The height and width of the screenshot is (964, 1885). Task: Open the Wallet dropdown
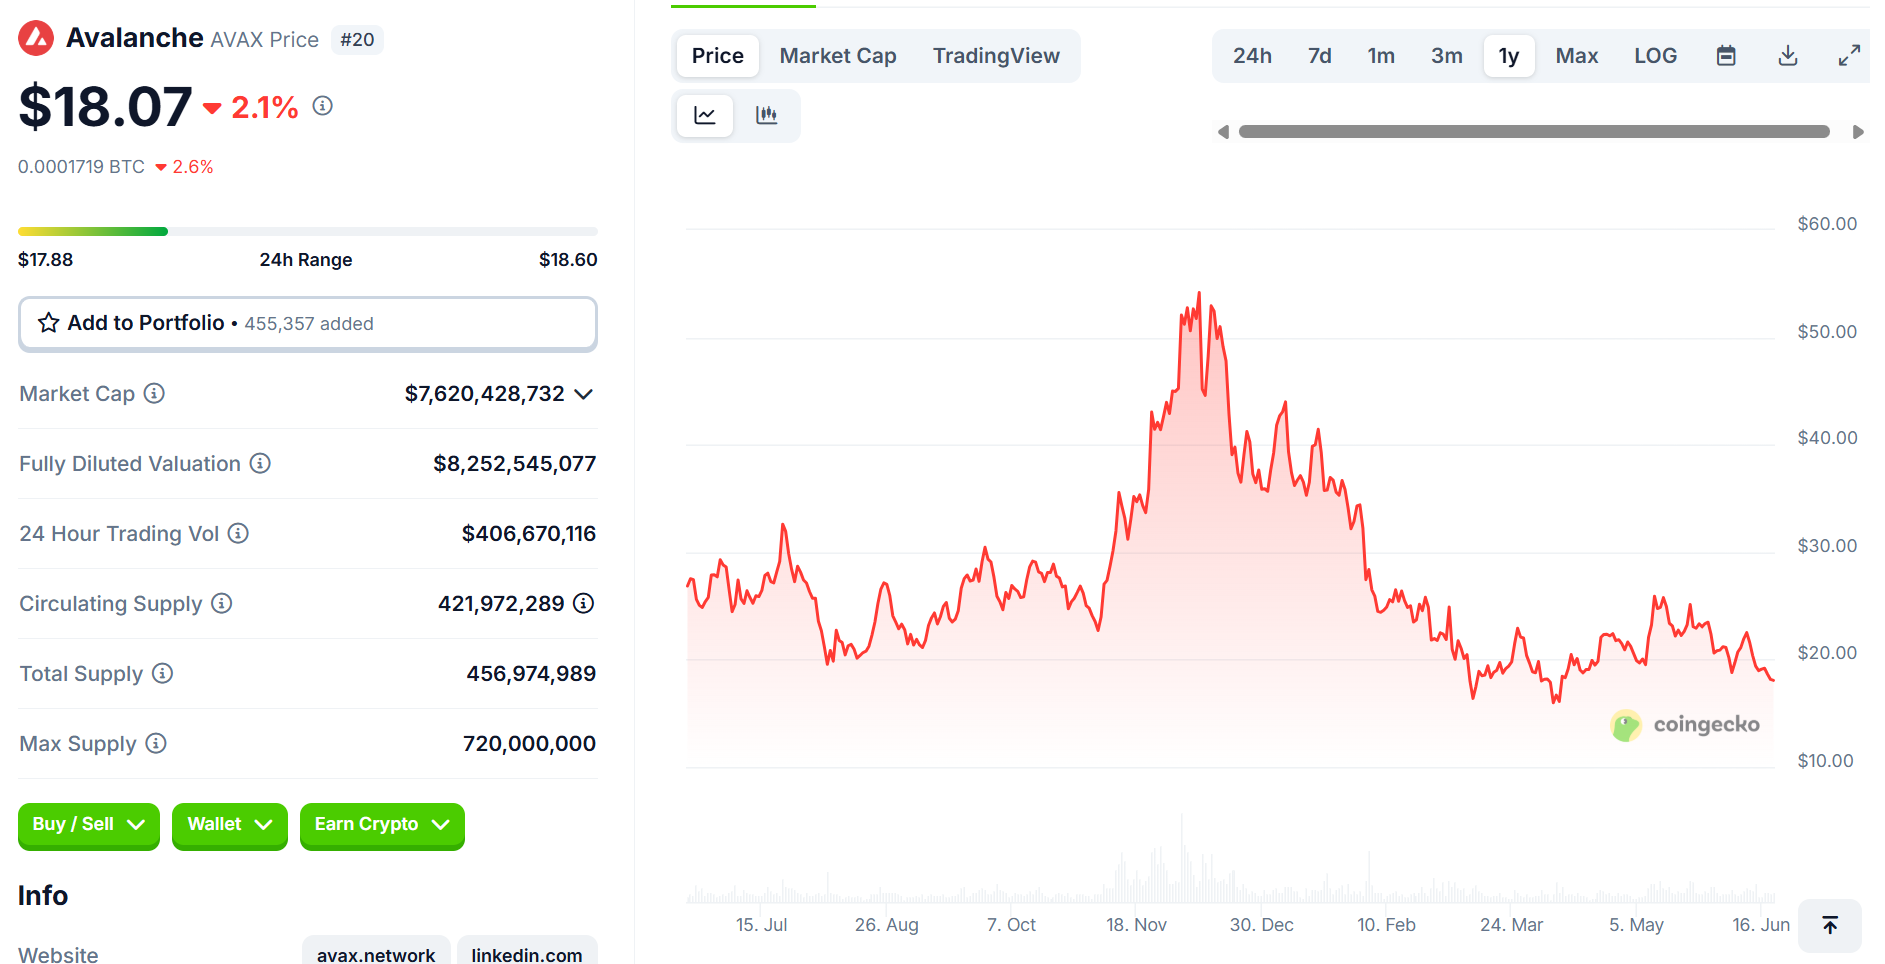point(230,825)
